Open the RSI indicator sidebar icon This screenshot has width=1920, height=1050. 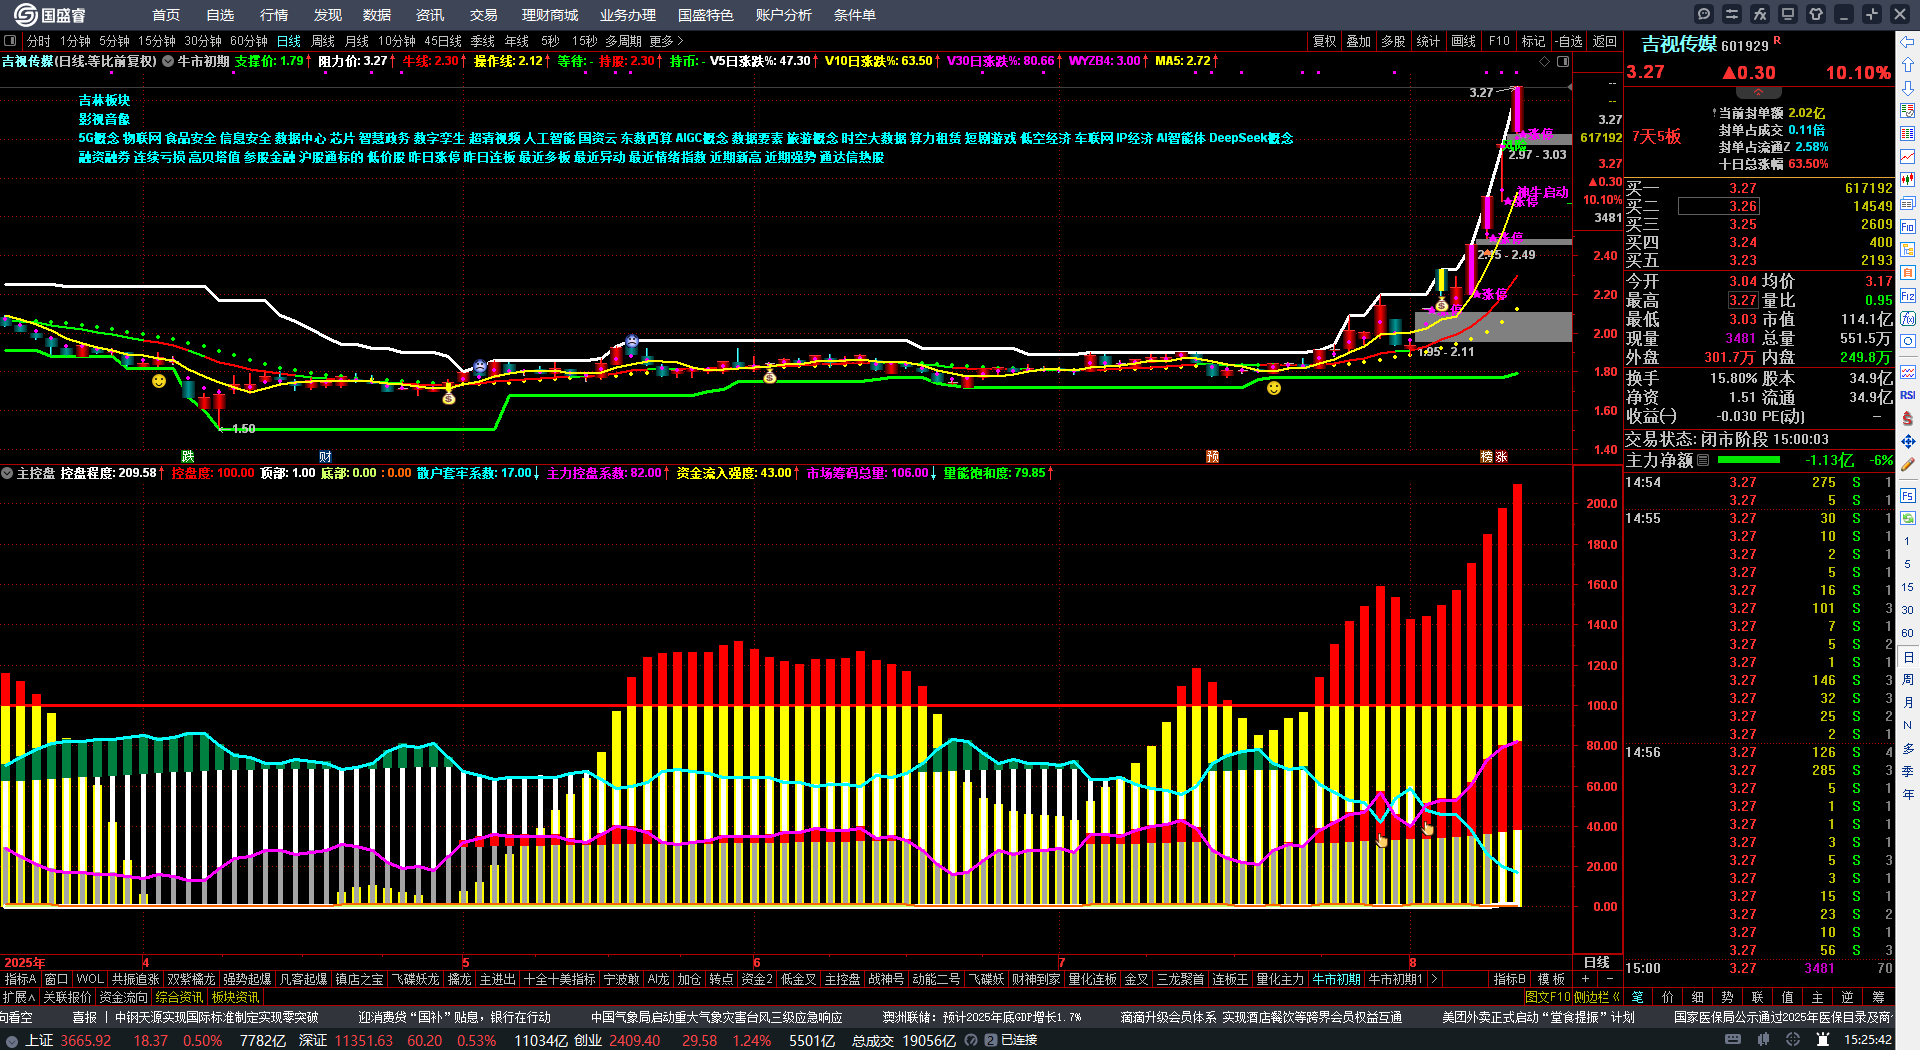(1908, 395)
